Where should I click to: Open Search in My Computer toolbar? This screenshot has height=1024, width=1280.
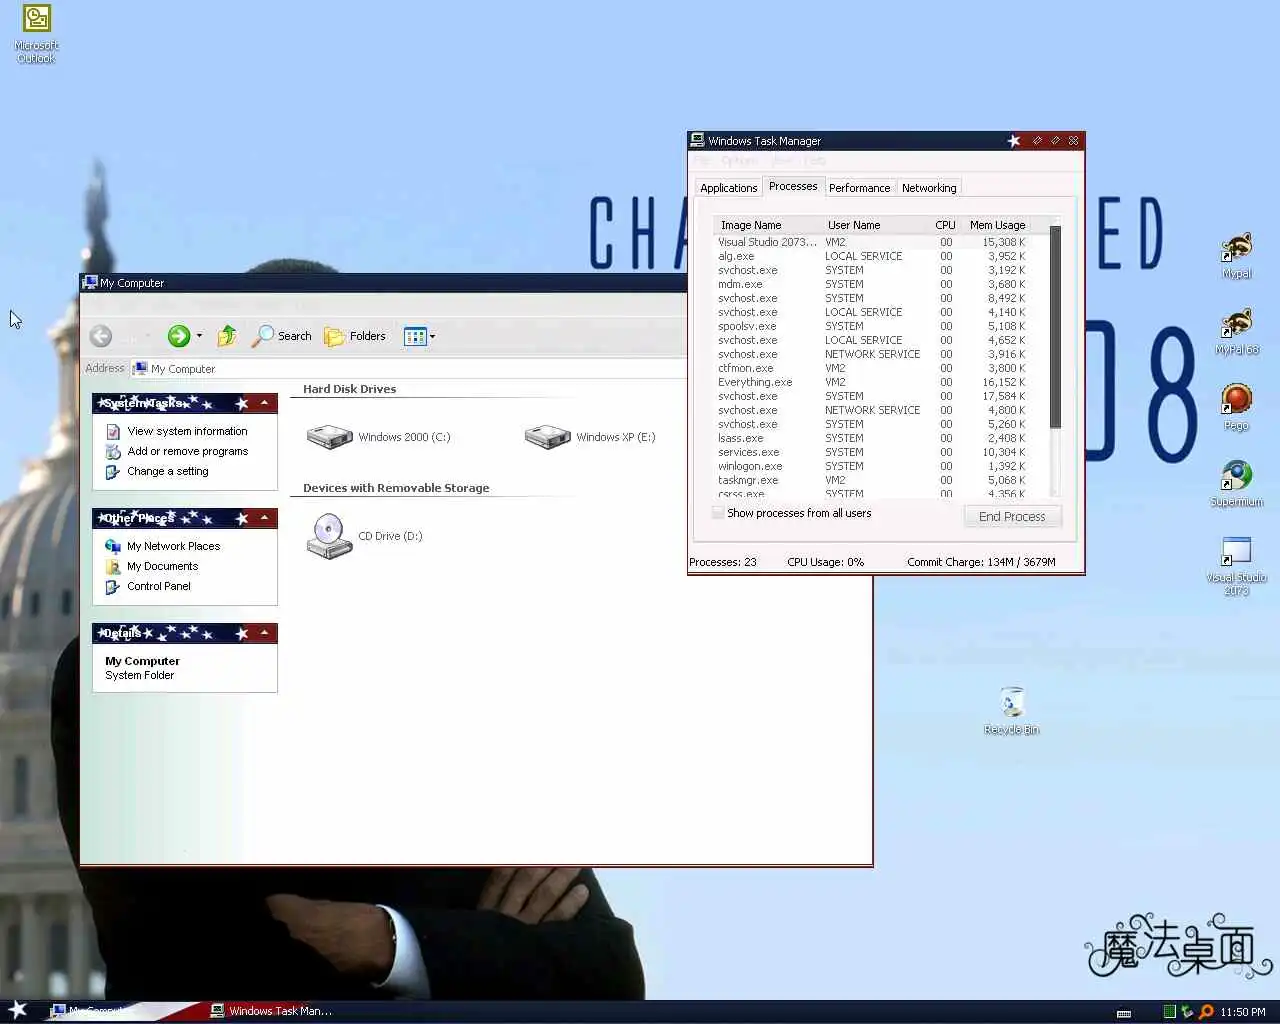coord(282,336)
